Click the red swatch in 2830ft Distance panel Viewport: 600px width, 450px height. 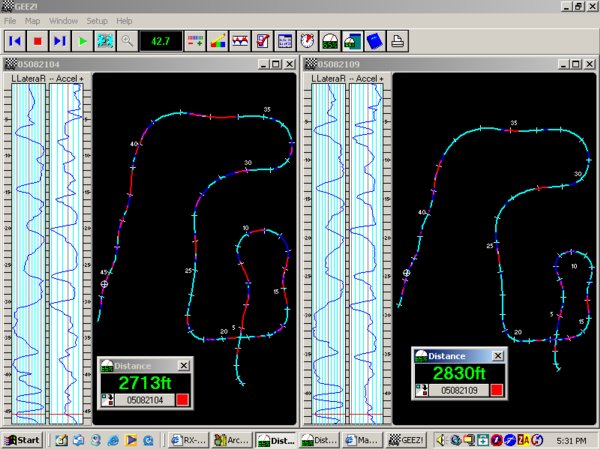click(x=497, y=390)
